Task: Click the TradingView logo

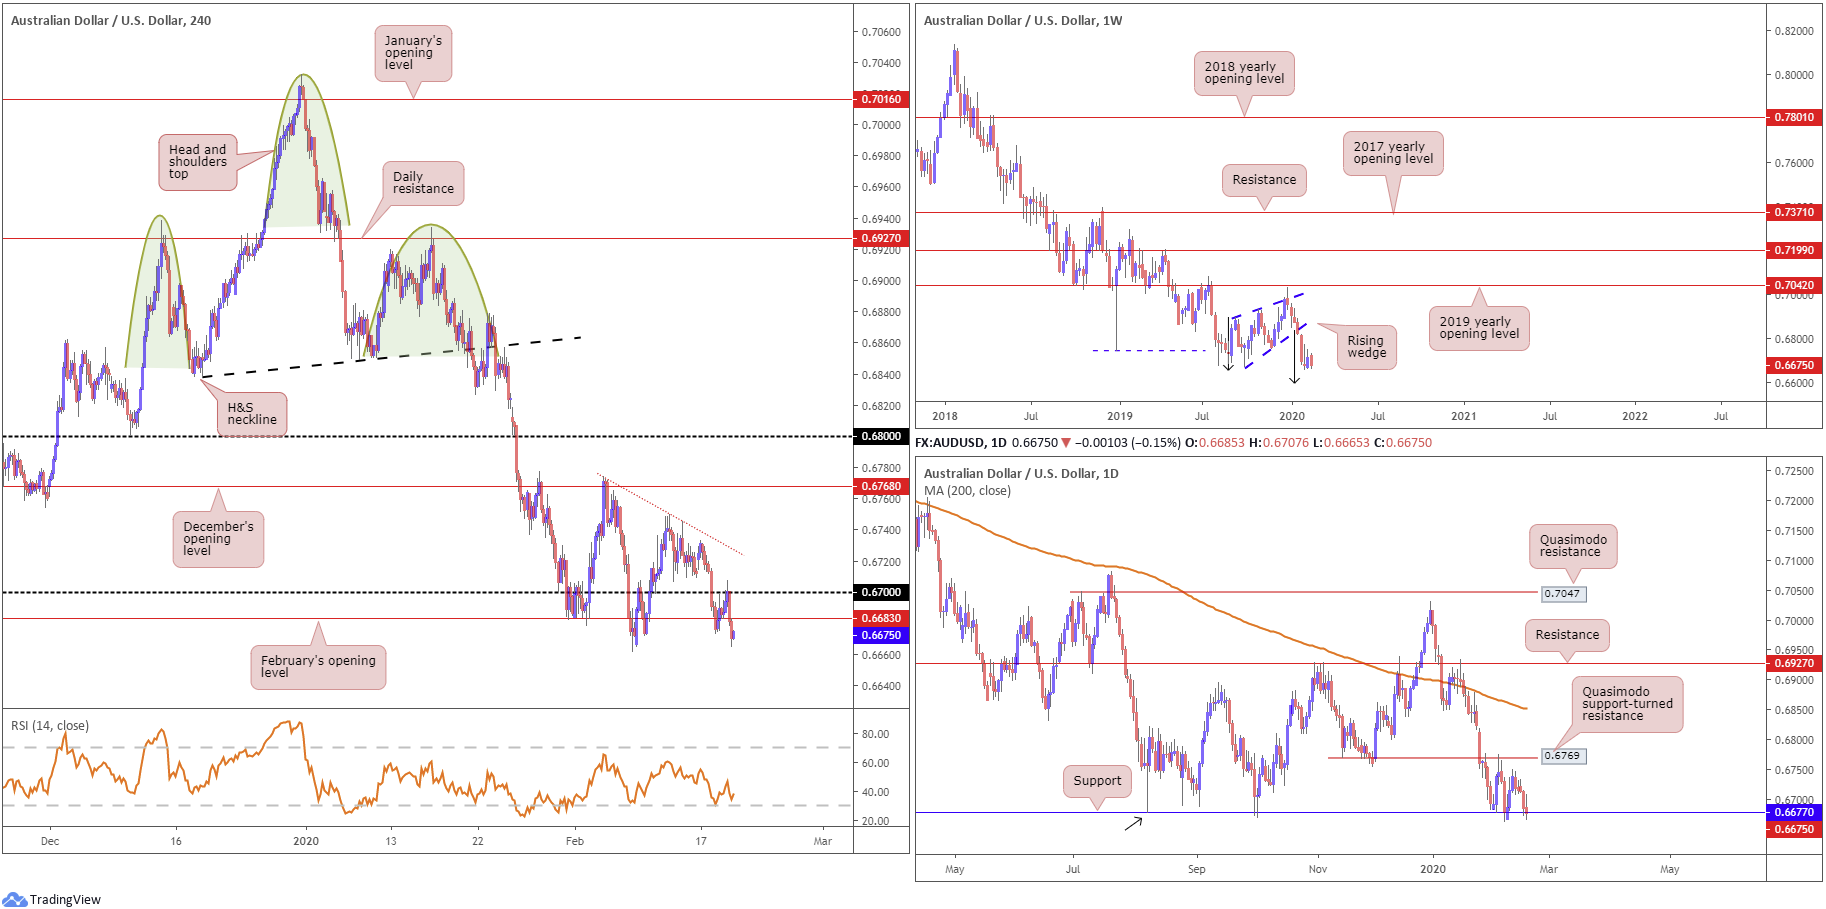Action: point(52,899)
